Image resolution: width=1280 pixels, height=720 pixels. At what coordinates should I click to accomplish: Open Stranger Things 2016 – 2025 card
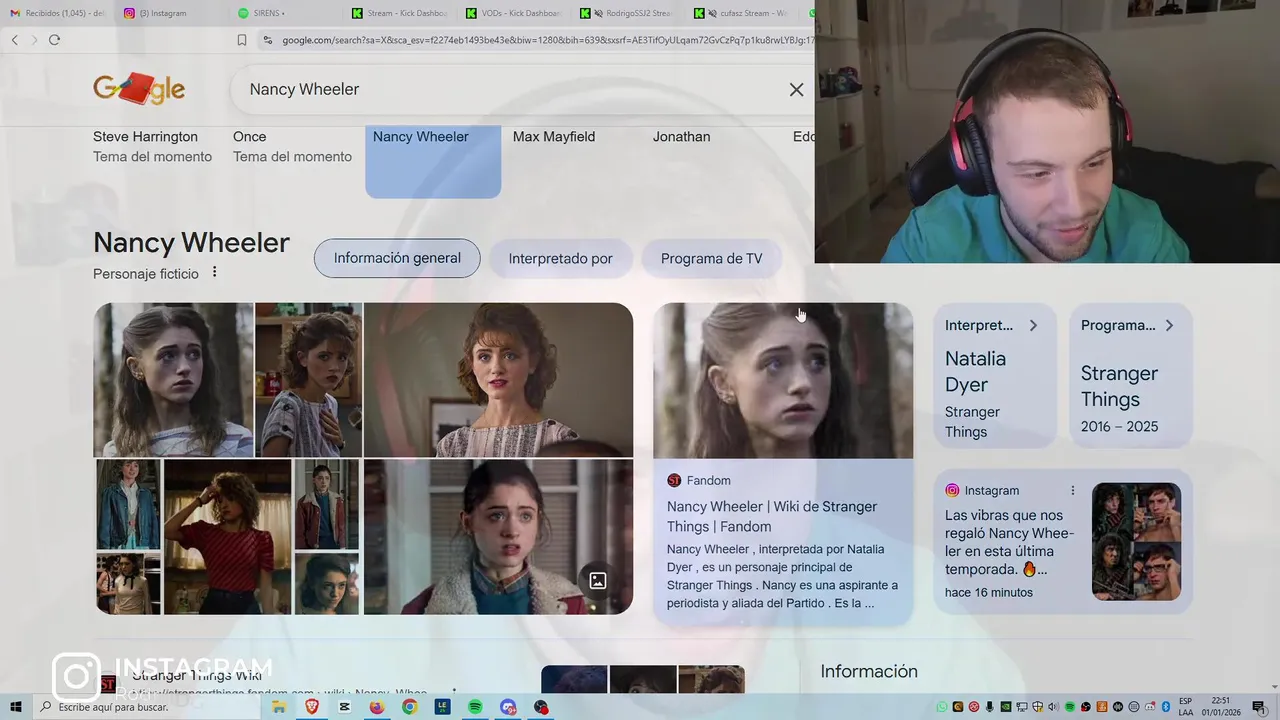pyautogui.click(x=1131, y=375)
